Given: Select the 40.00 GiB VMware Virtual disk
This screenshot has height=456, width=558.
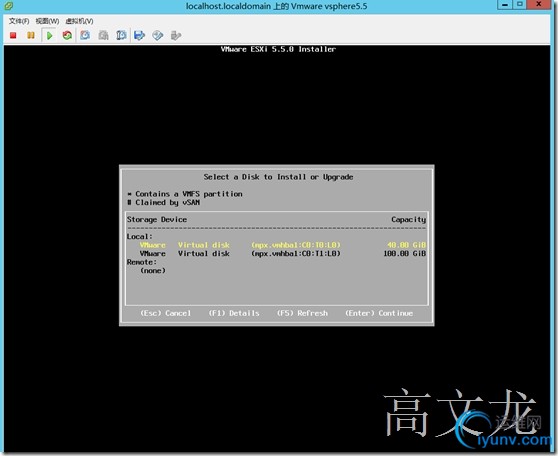Looking at the screenshot, I should 276,245.
